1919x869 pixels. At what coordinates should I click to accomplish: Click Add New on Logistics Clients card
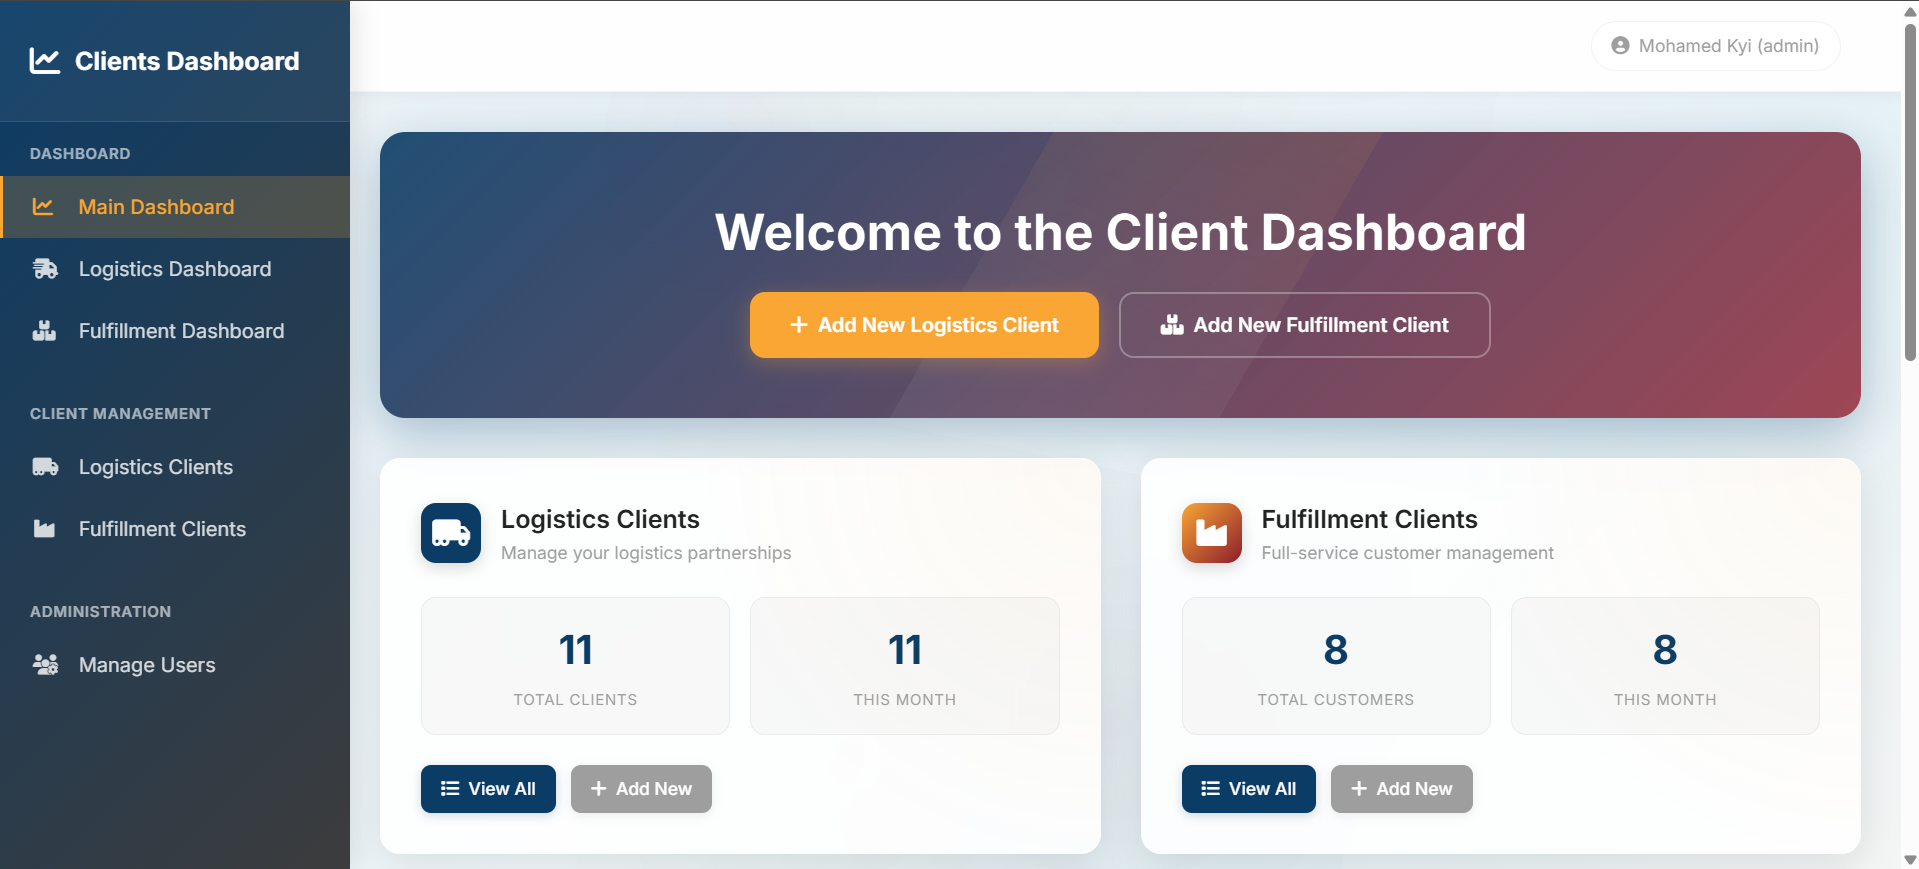641,789
